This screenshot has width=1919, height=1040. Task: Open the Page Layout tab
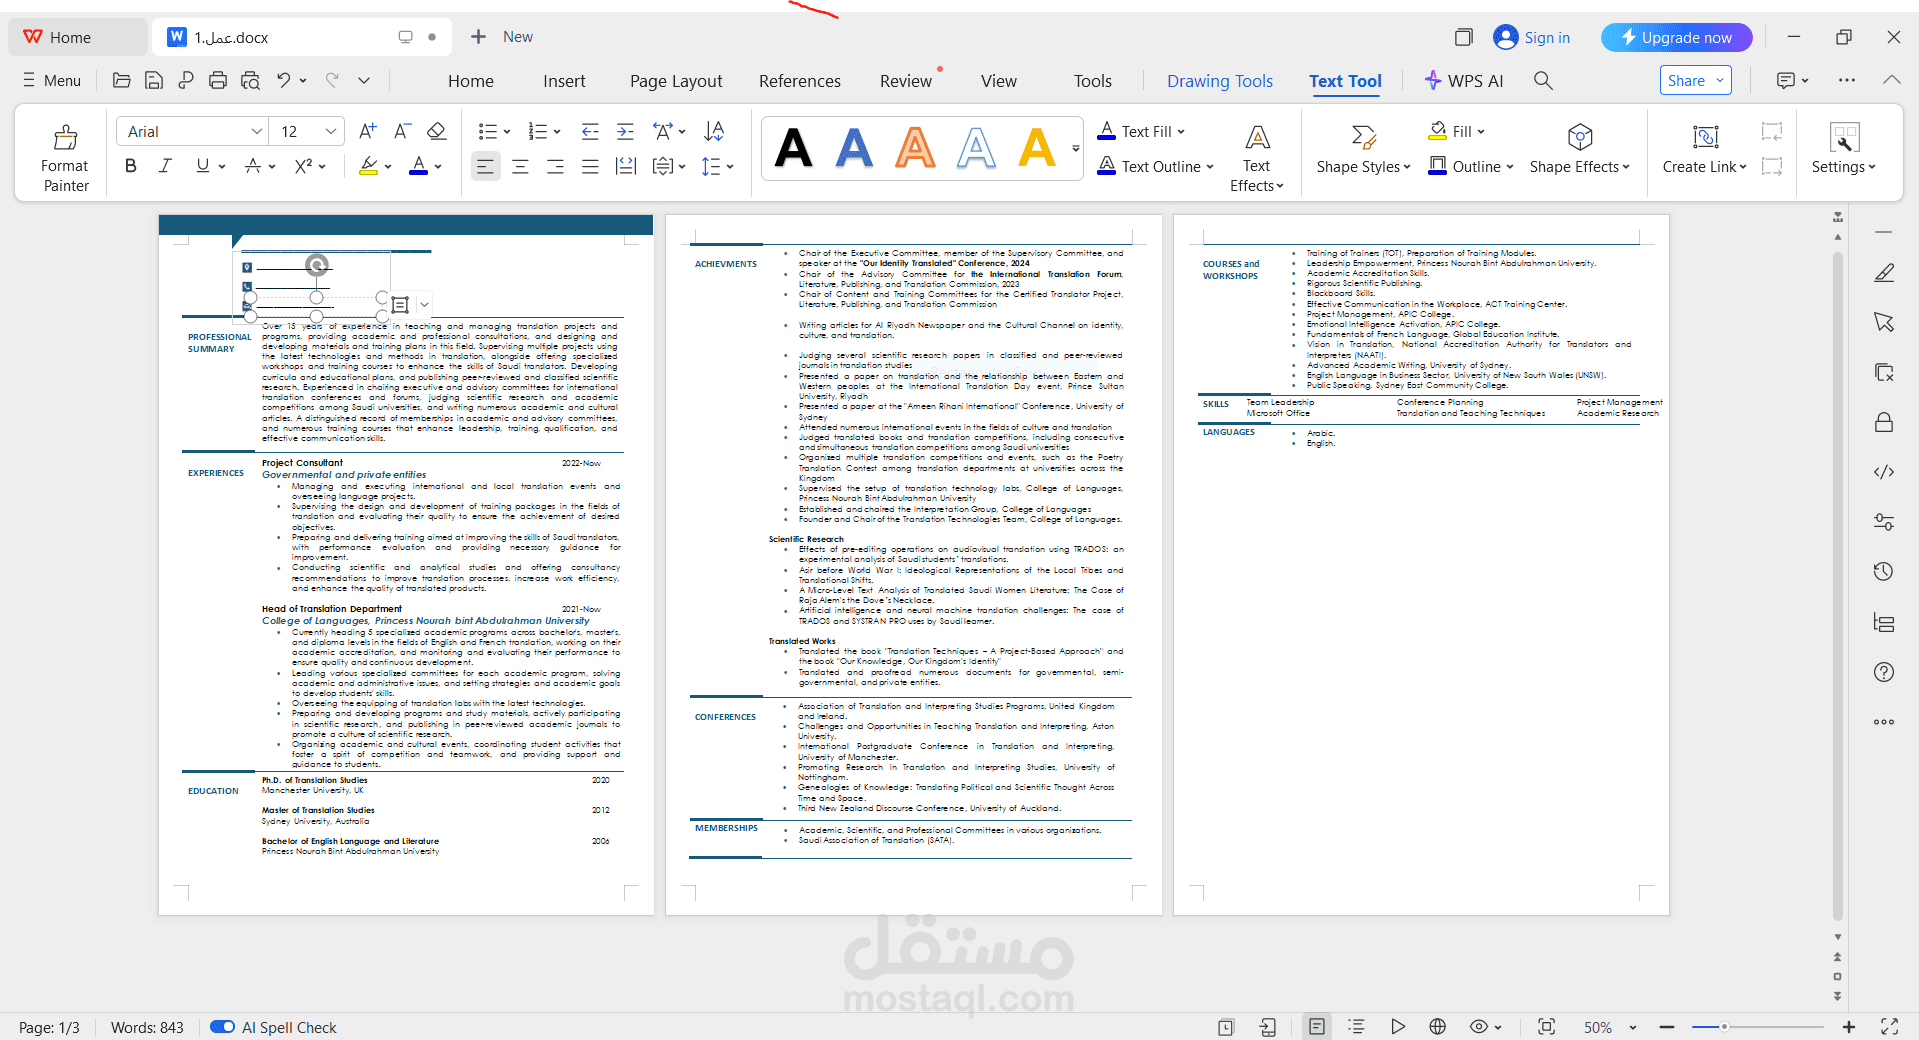[676, 81]
